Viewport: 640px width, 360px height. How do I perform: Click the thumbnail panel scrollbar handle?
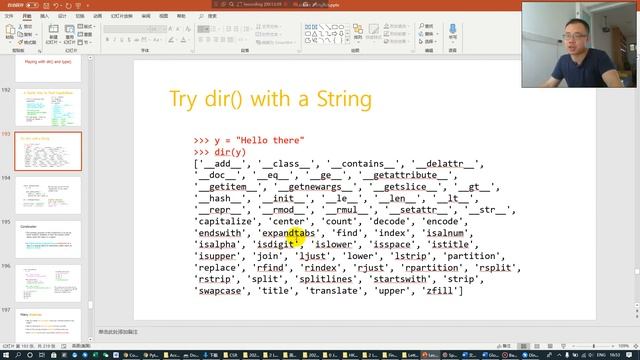click(x=90, y=305)
